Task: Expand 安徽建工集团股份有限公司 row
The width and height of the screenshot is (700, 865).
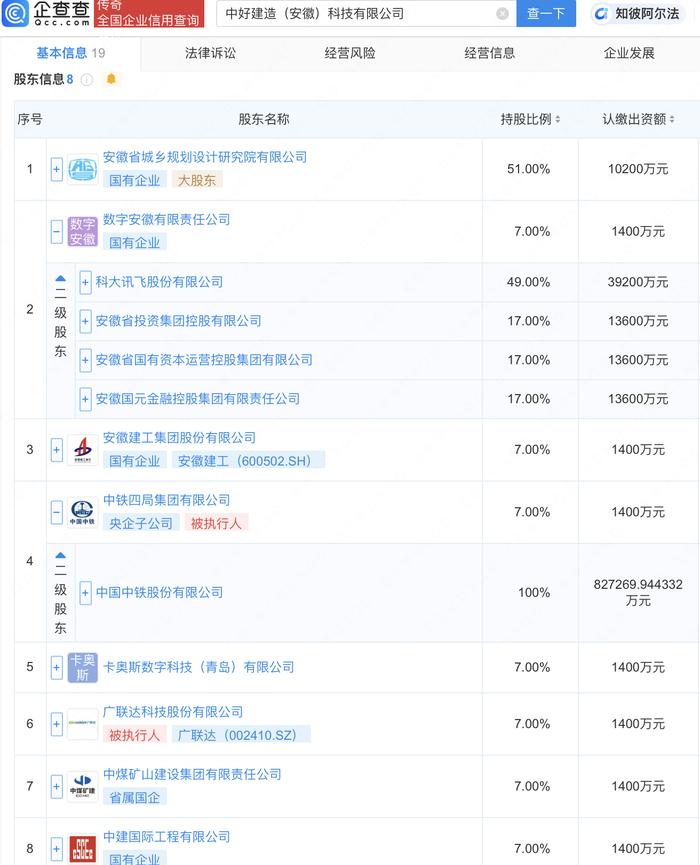Action: [56, 450]
